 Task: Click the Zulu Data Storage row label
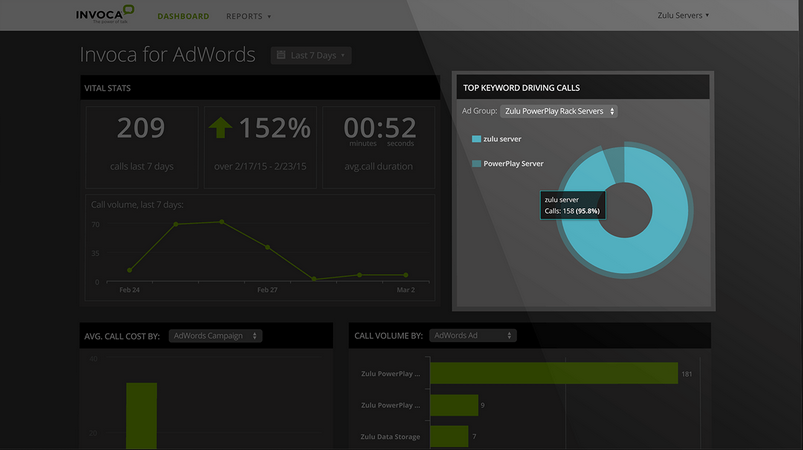coord(390,437)
